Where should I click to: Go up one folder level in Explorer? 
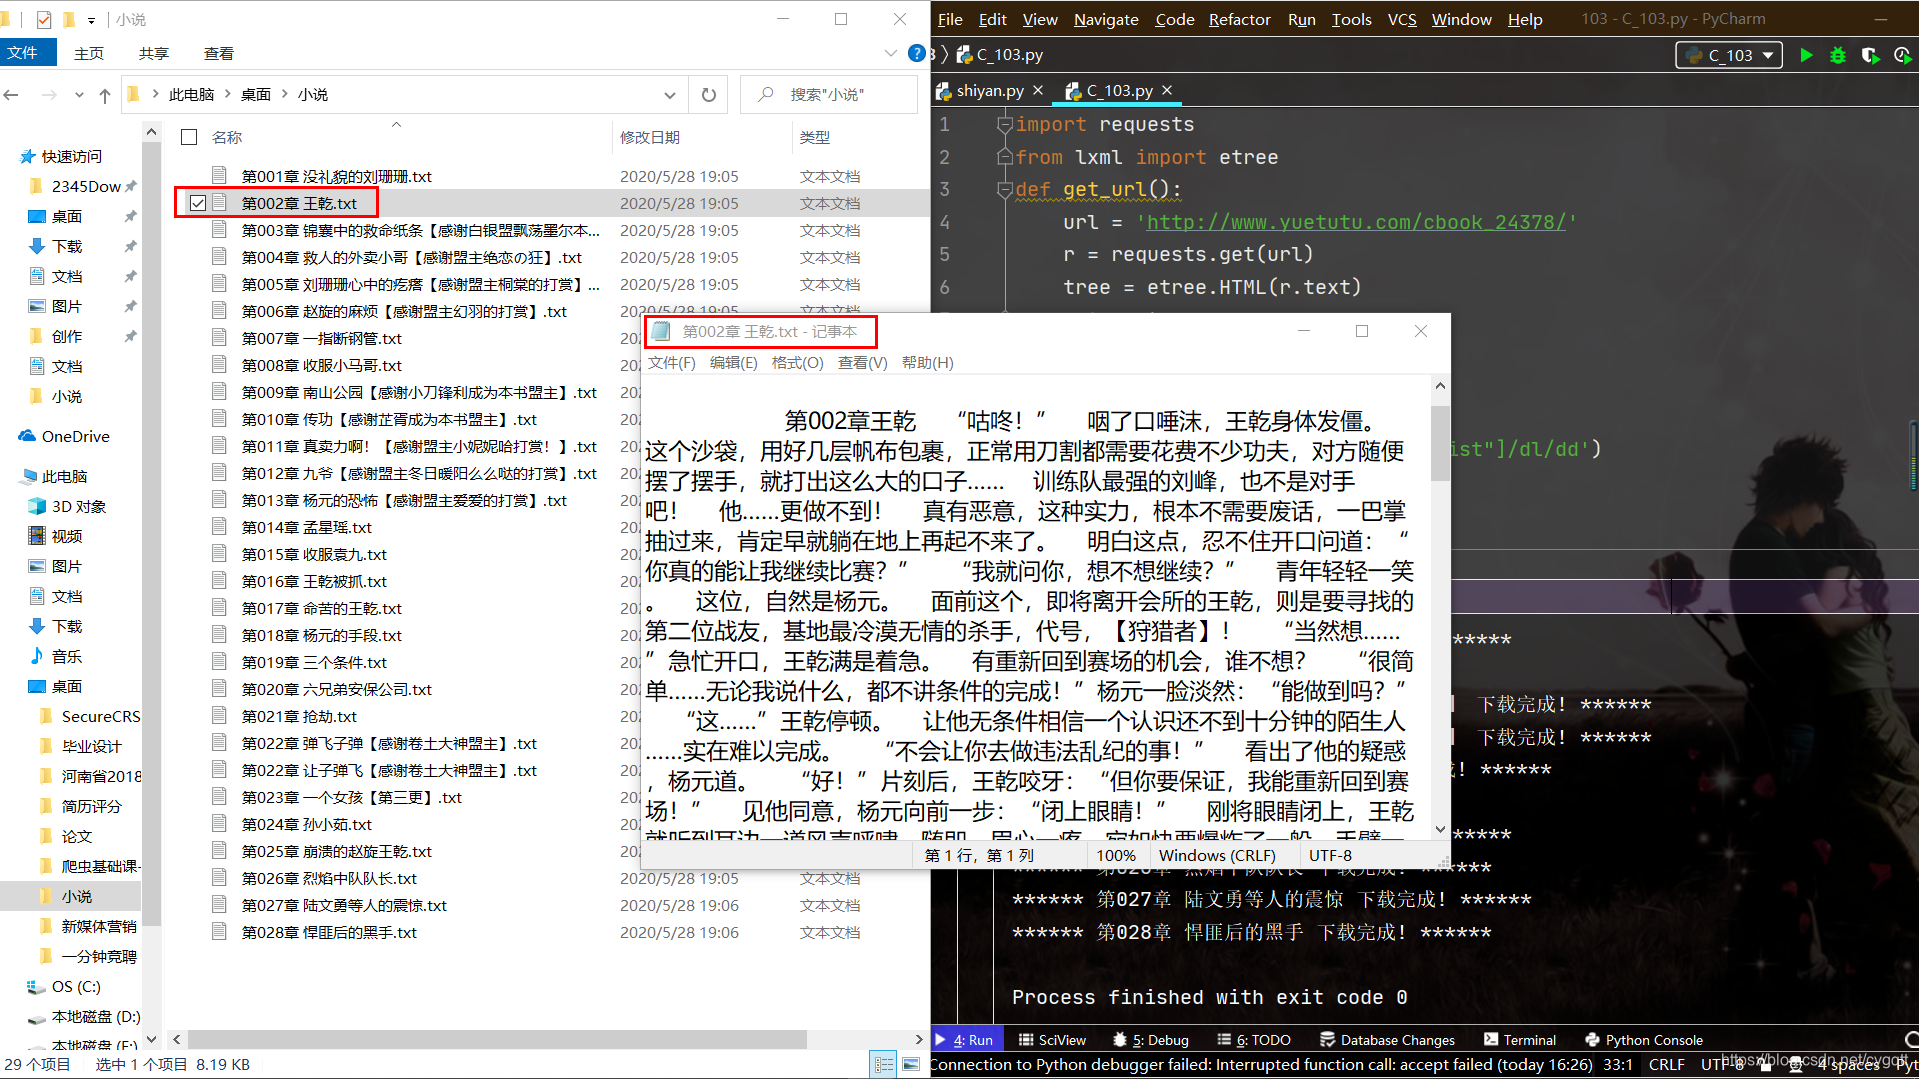tap(105, 95)
